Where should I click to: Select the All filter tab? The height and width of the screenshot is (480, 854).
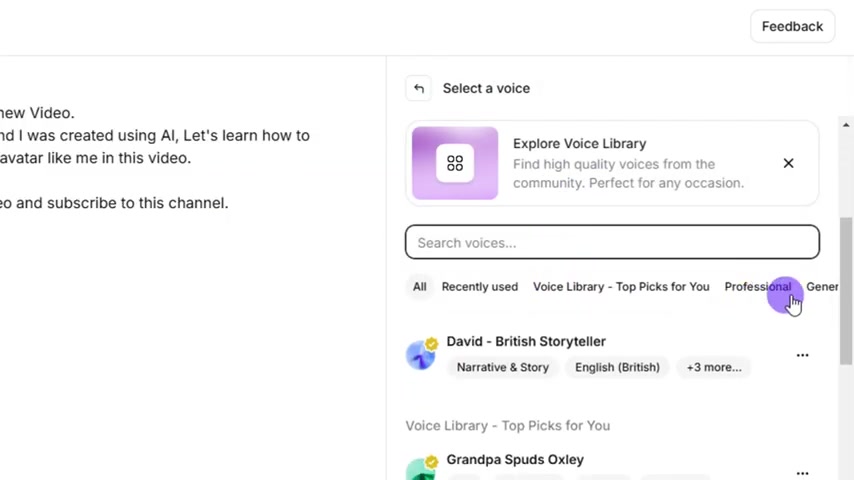pos(419,287)
